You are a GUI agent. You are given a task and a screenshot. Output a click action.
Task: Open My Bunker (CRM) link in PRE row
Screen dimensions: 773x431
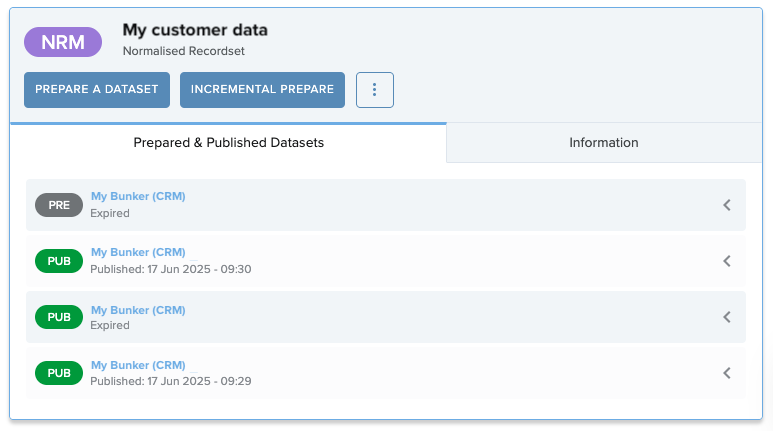coord(138,196)
